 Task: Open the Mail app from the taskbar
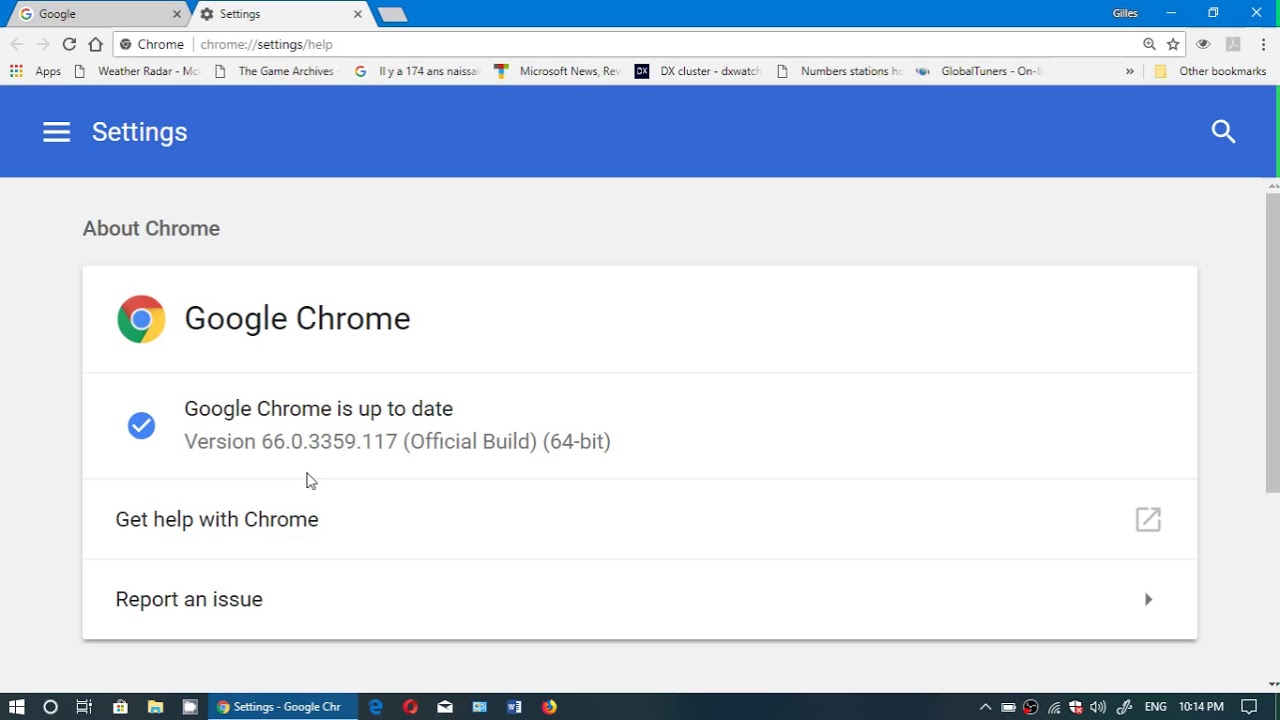445,707
